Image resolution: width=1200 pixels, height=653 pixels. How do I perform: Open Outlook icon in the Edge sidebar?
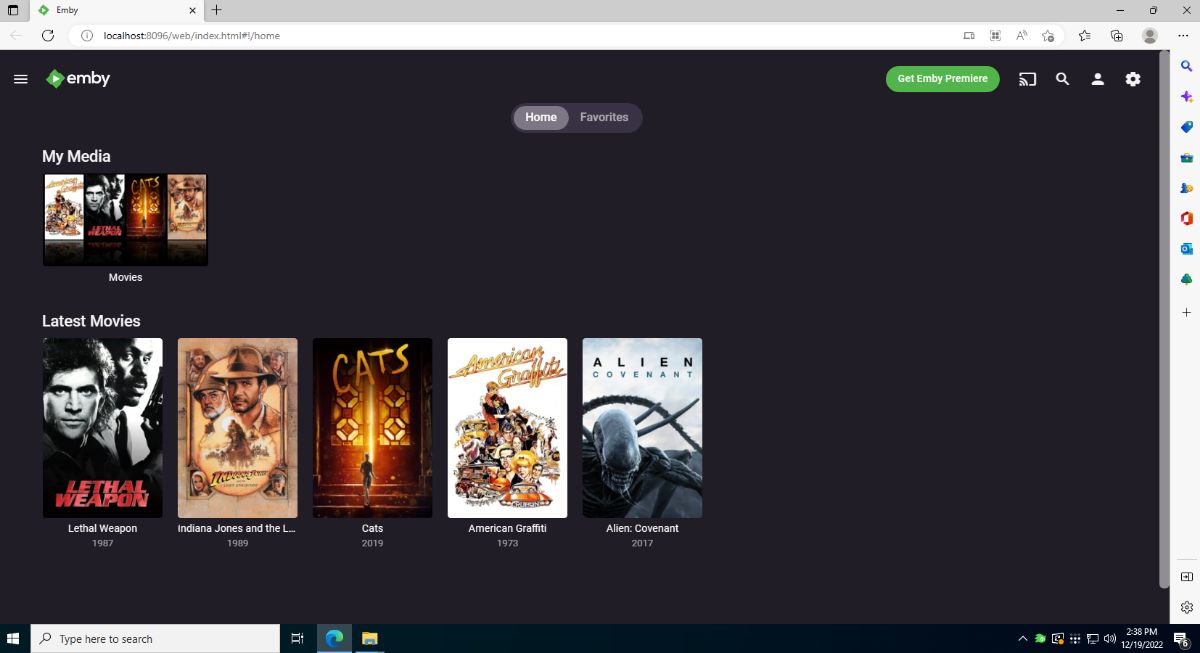point(1186,248)
